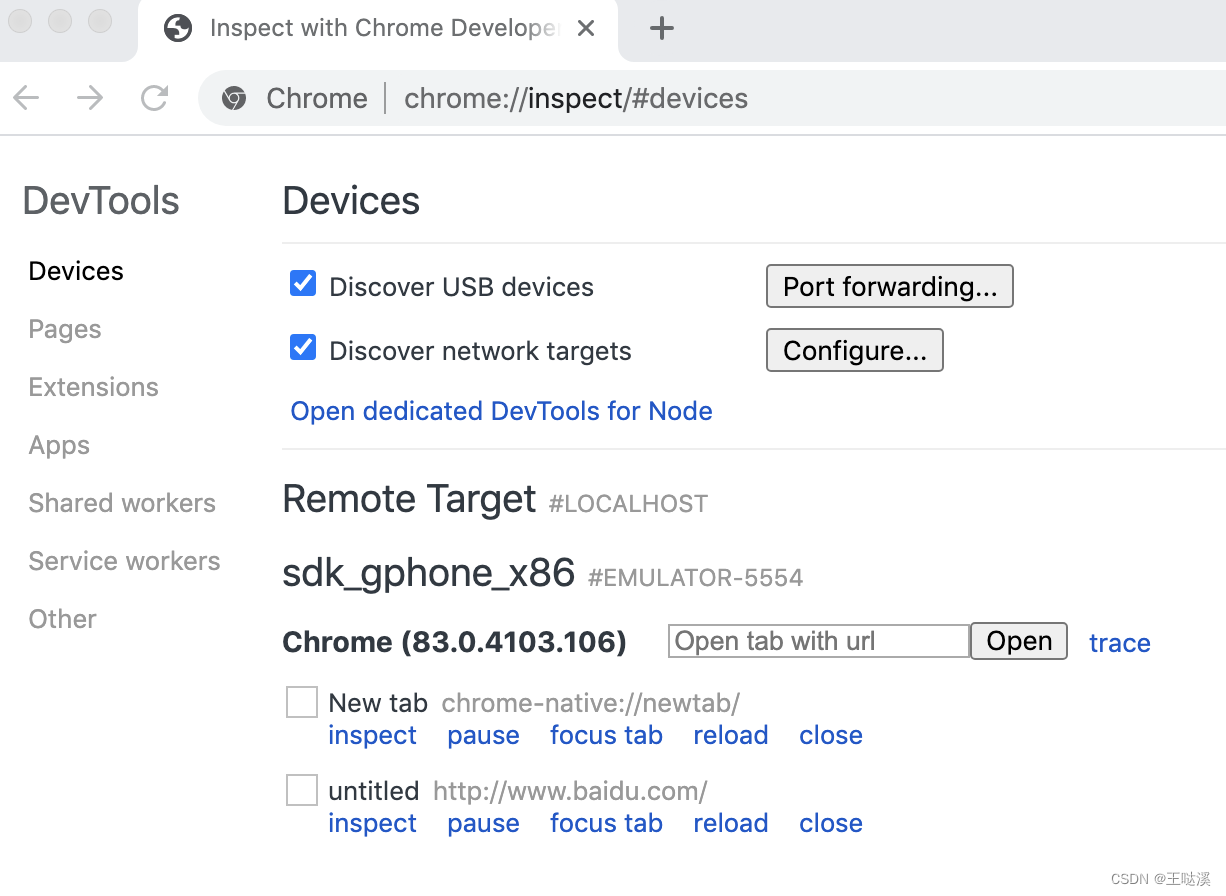This screenshot has width=1226, height=896.
Task: Click the Devices page heading above the options
Action: coord(352,200)
